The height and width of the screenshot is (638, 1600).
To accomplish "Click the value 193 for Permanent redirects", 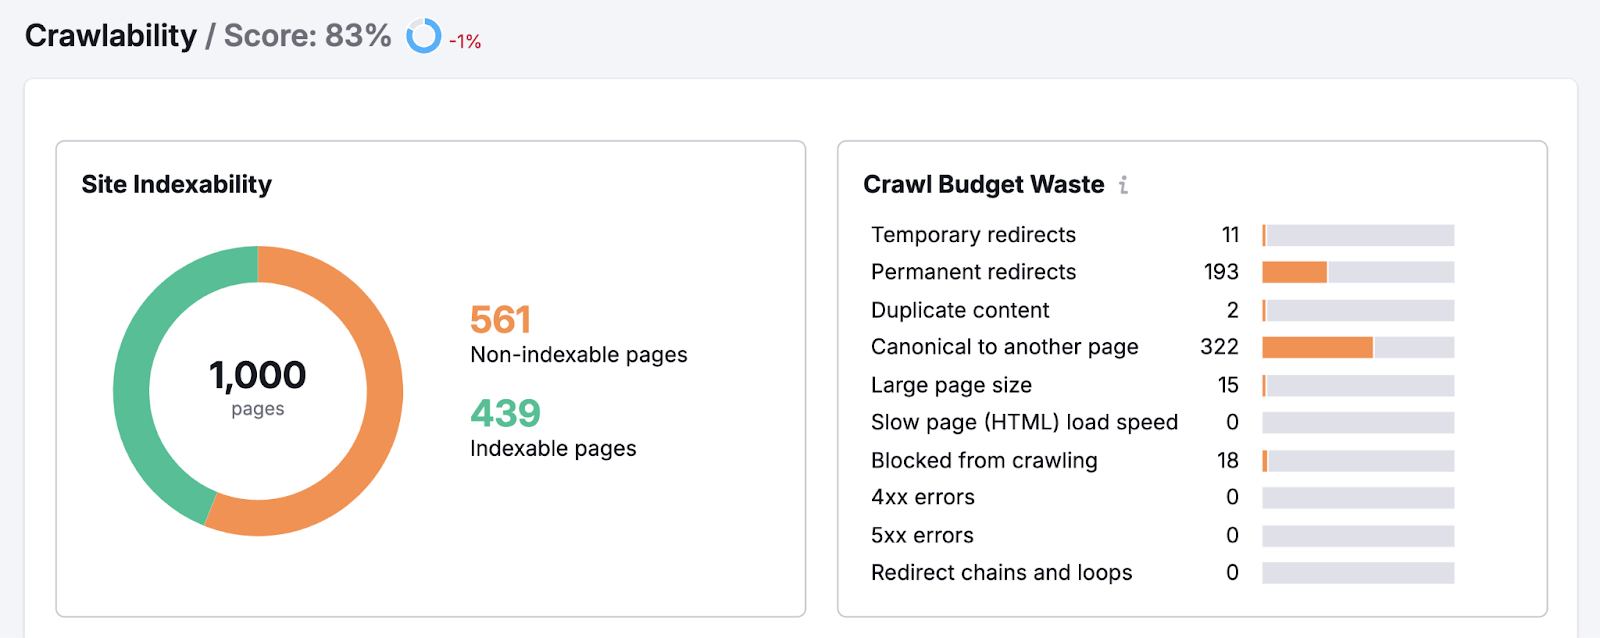I will click(1221, 272).
